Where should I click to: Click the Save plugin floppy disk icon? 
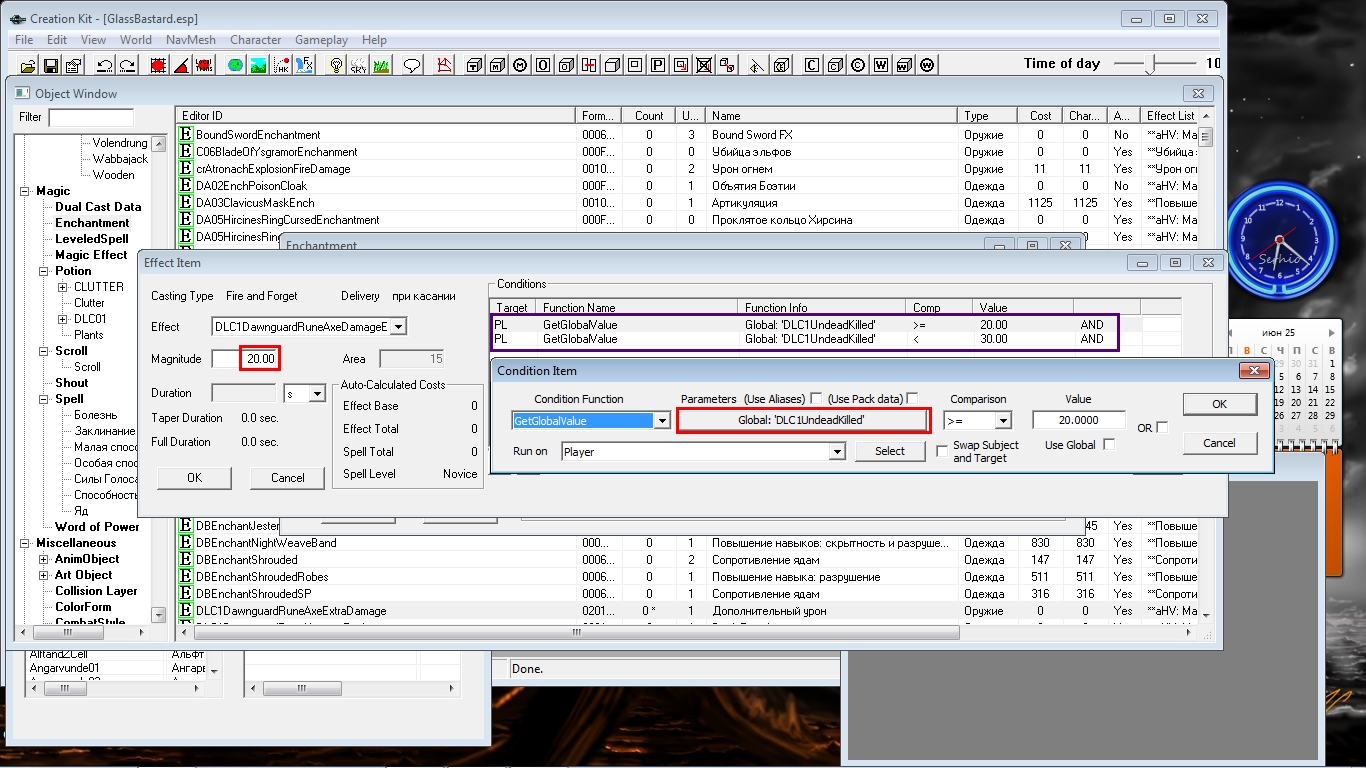[x=50, y=66]
